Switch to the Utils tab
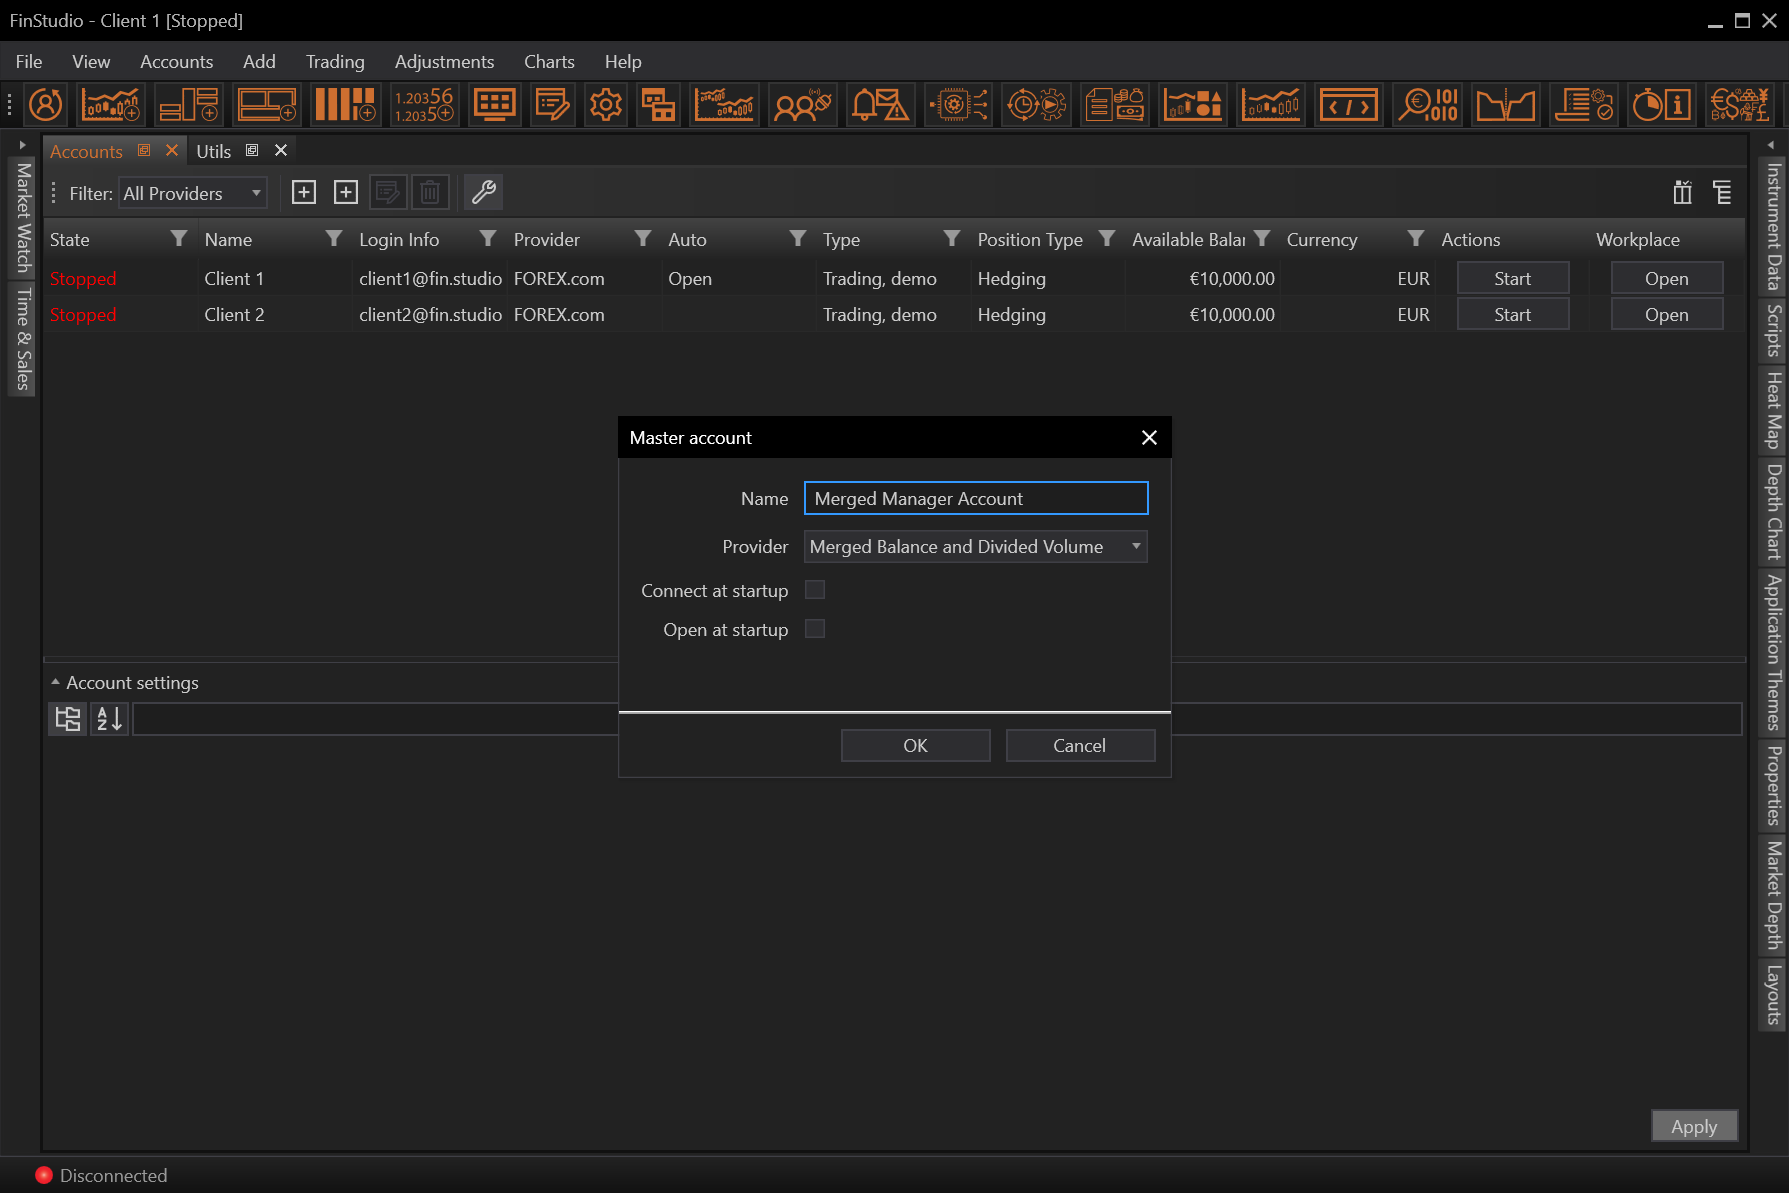 click(x=213, y=151)
